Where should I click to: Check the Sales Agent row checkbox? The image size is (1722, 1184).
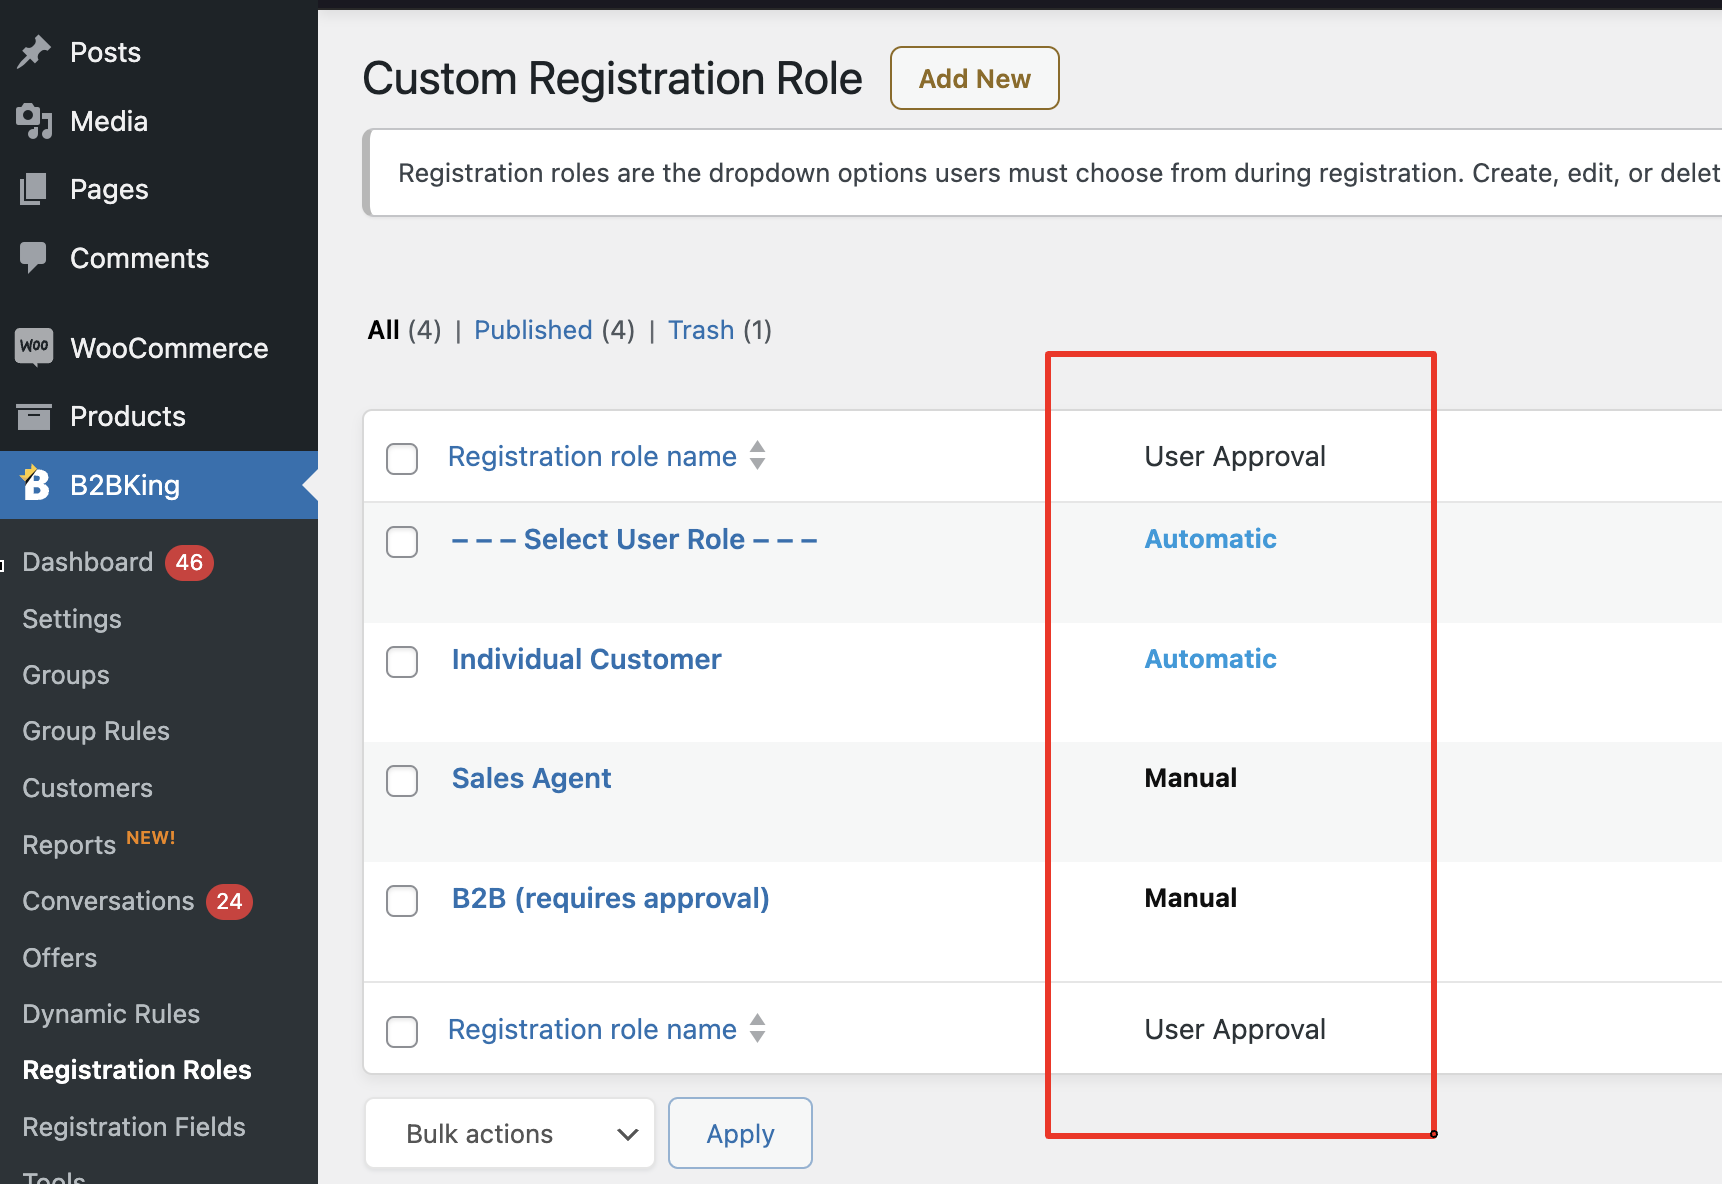[402, 780]
